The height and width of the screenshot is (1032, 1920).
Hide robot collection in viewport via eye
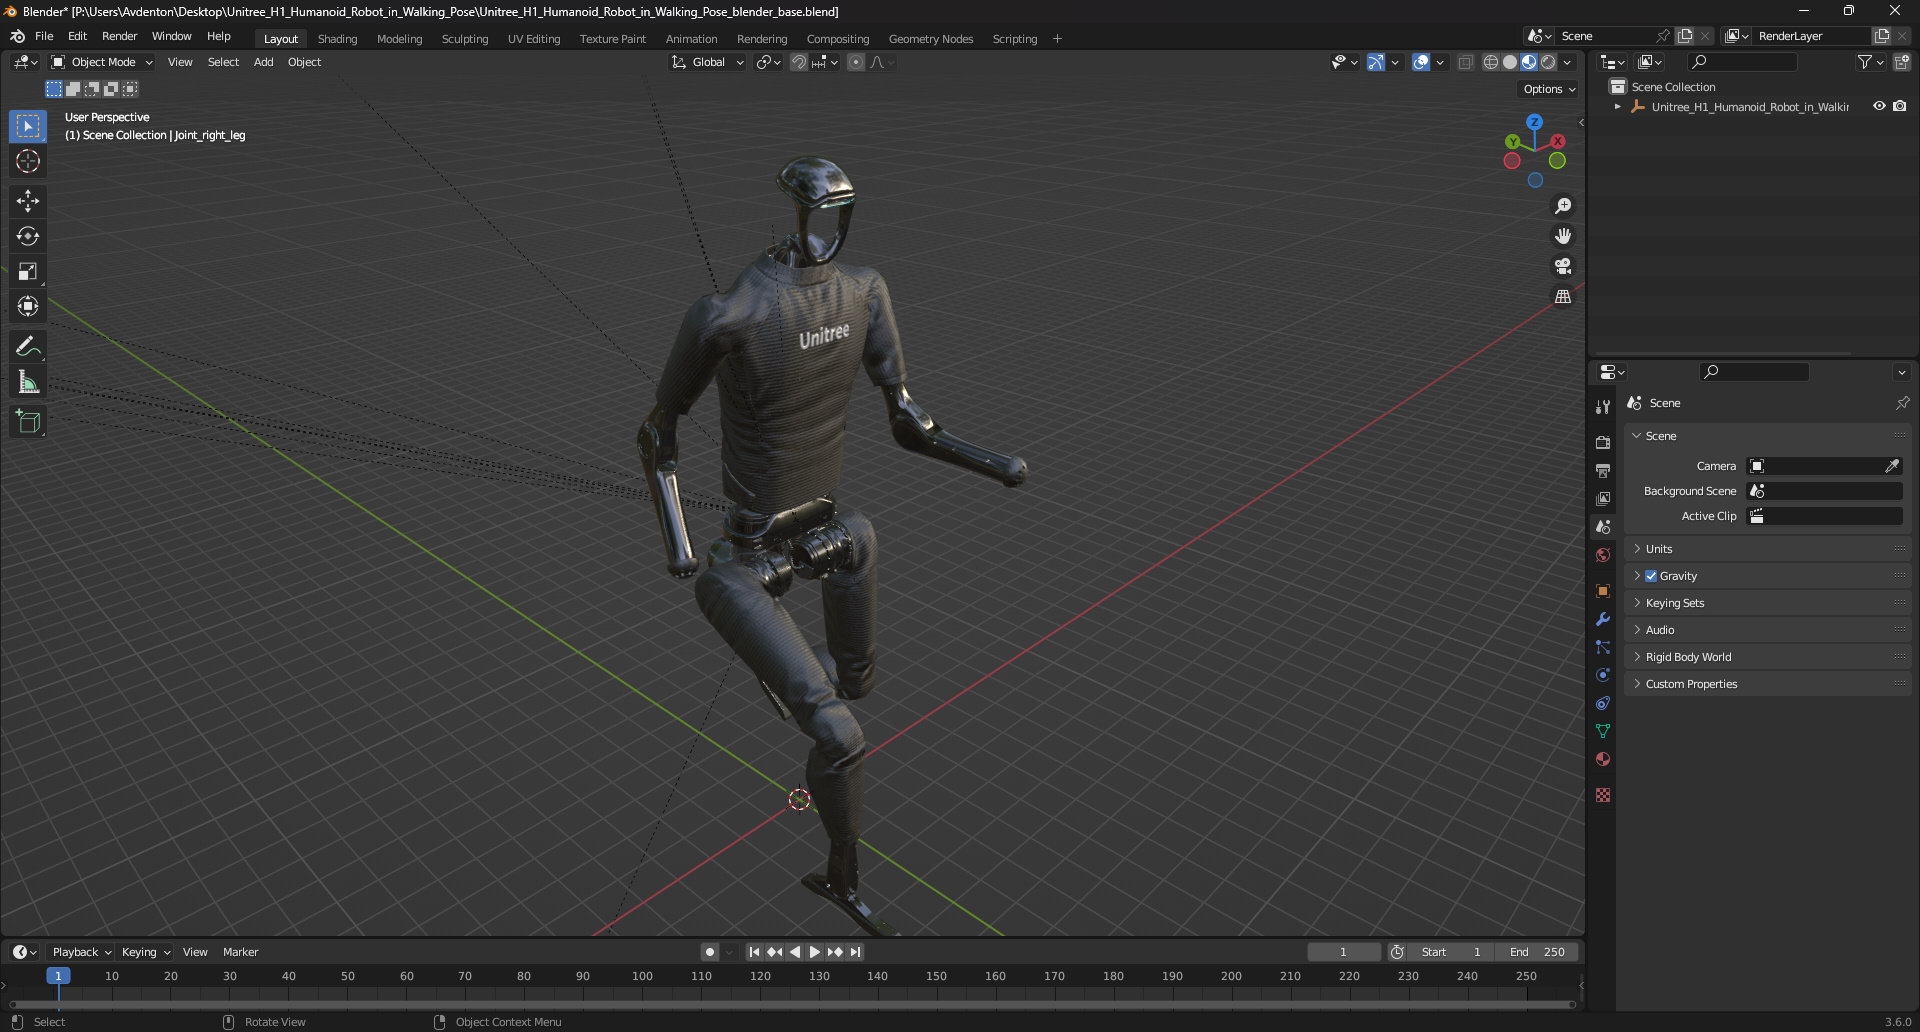coord(1879,106)
